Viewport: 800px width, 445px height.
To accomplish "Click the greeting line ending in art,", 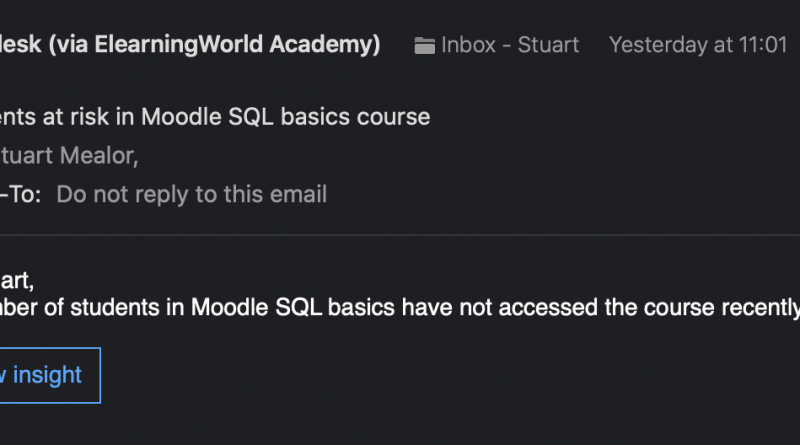I will (17, 281).
